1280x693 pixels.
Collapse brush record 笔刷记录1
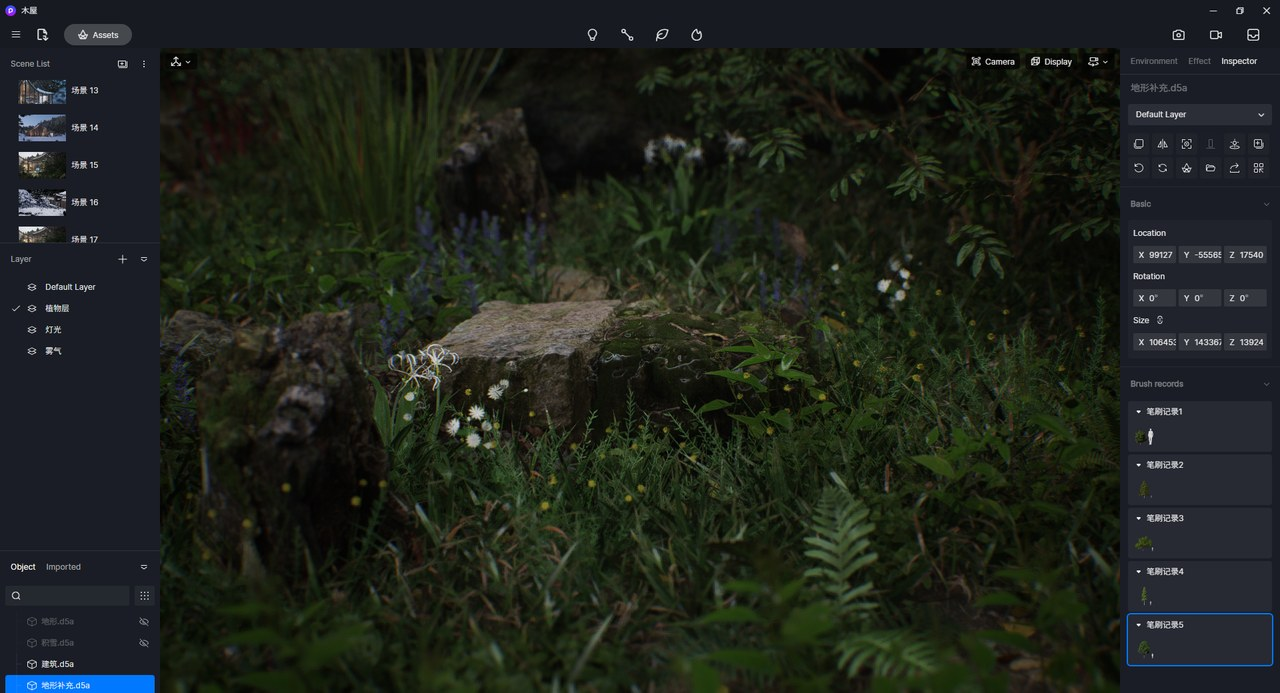[1138, 411]
